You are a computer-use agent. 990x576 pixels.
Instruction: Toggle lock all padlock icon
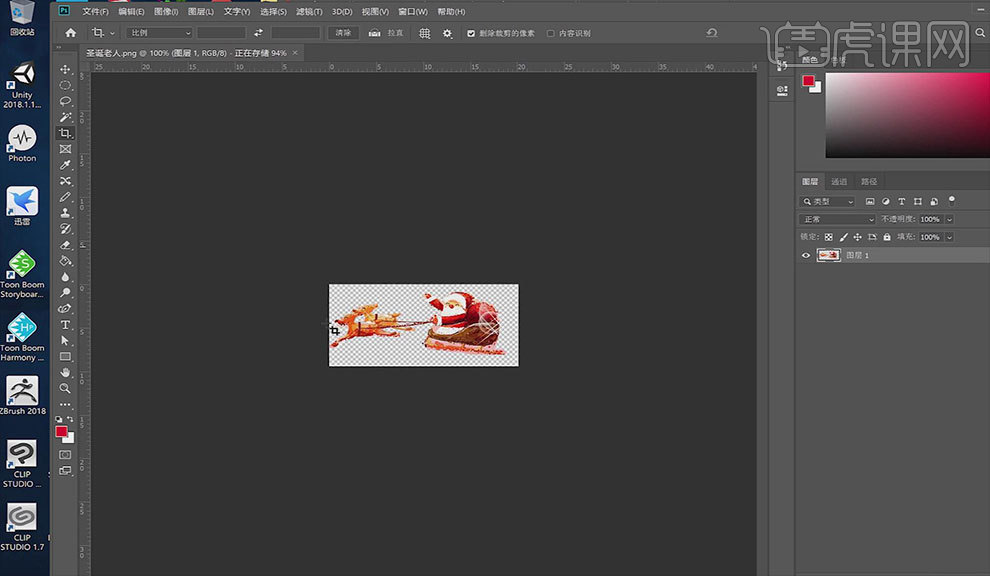pos(886,237)
